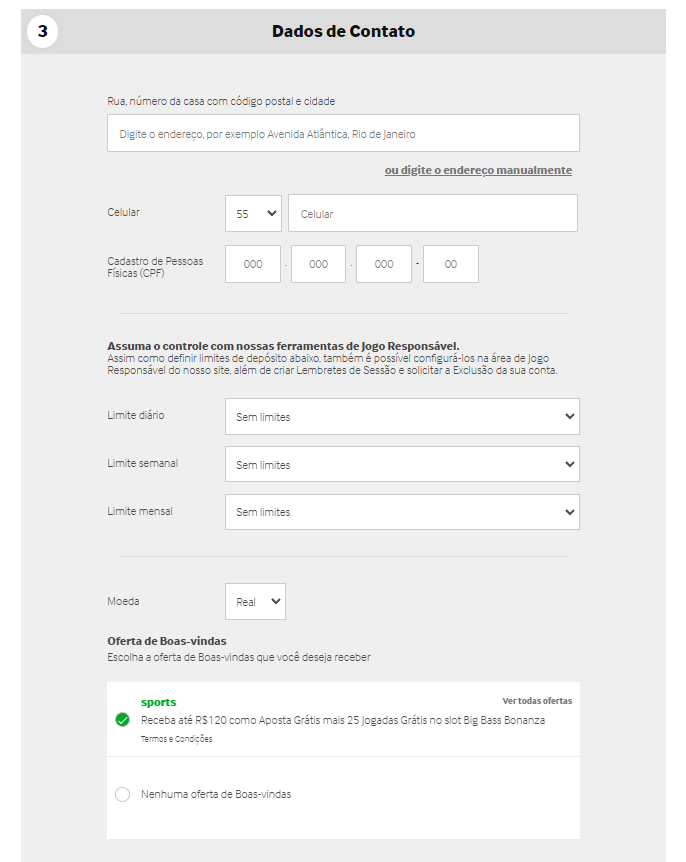Image resolution: width=686 pixels, height=862 pixels.
Task: Click the Celular phone number field
Action: click(x=433, y=213)
